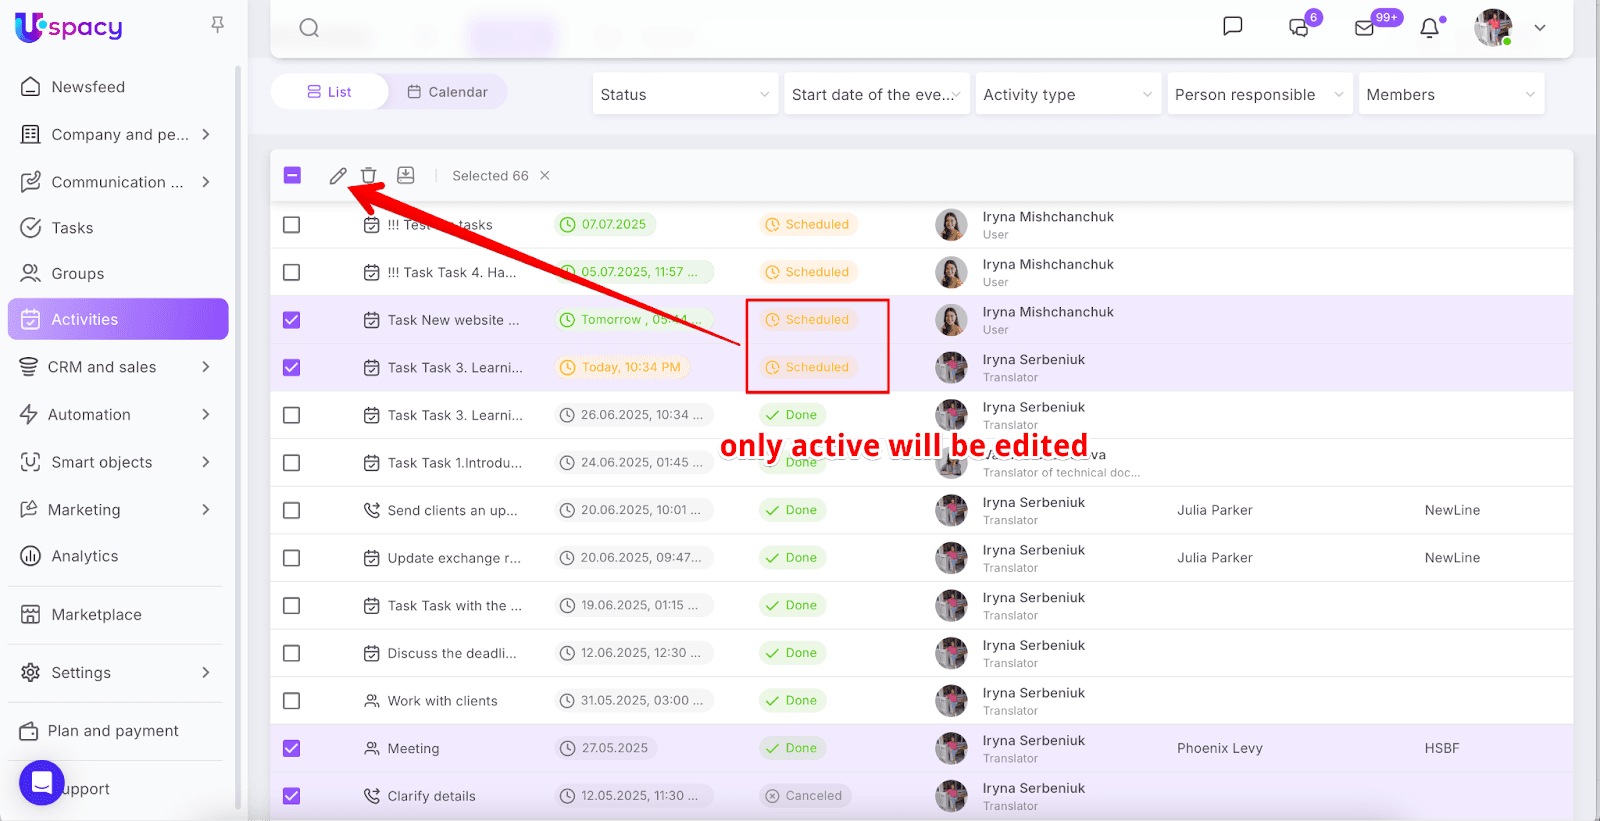The height and width of the screenshot is (821, 1600).
Task: Open the Discuss the deadline activity
Action: [451, 653]
